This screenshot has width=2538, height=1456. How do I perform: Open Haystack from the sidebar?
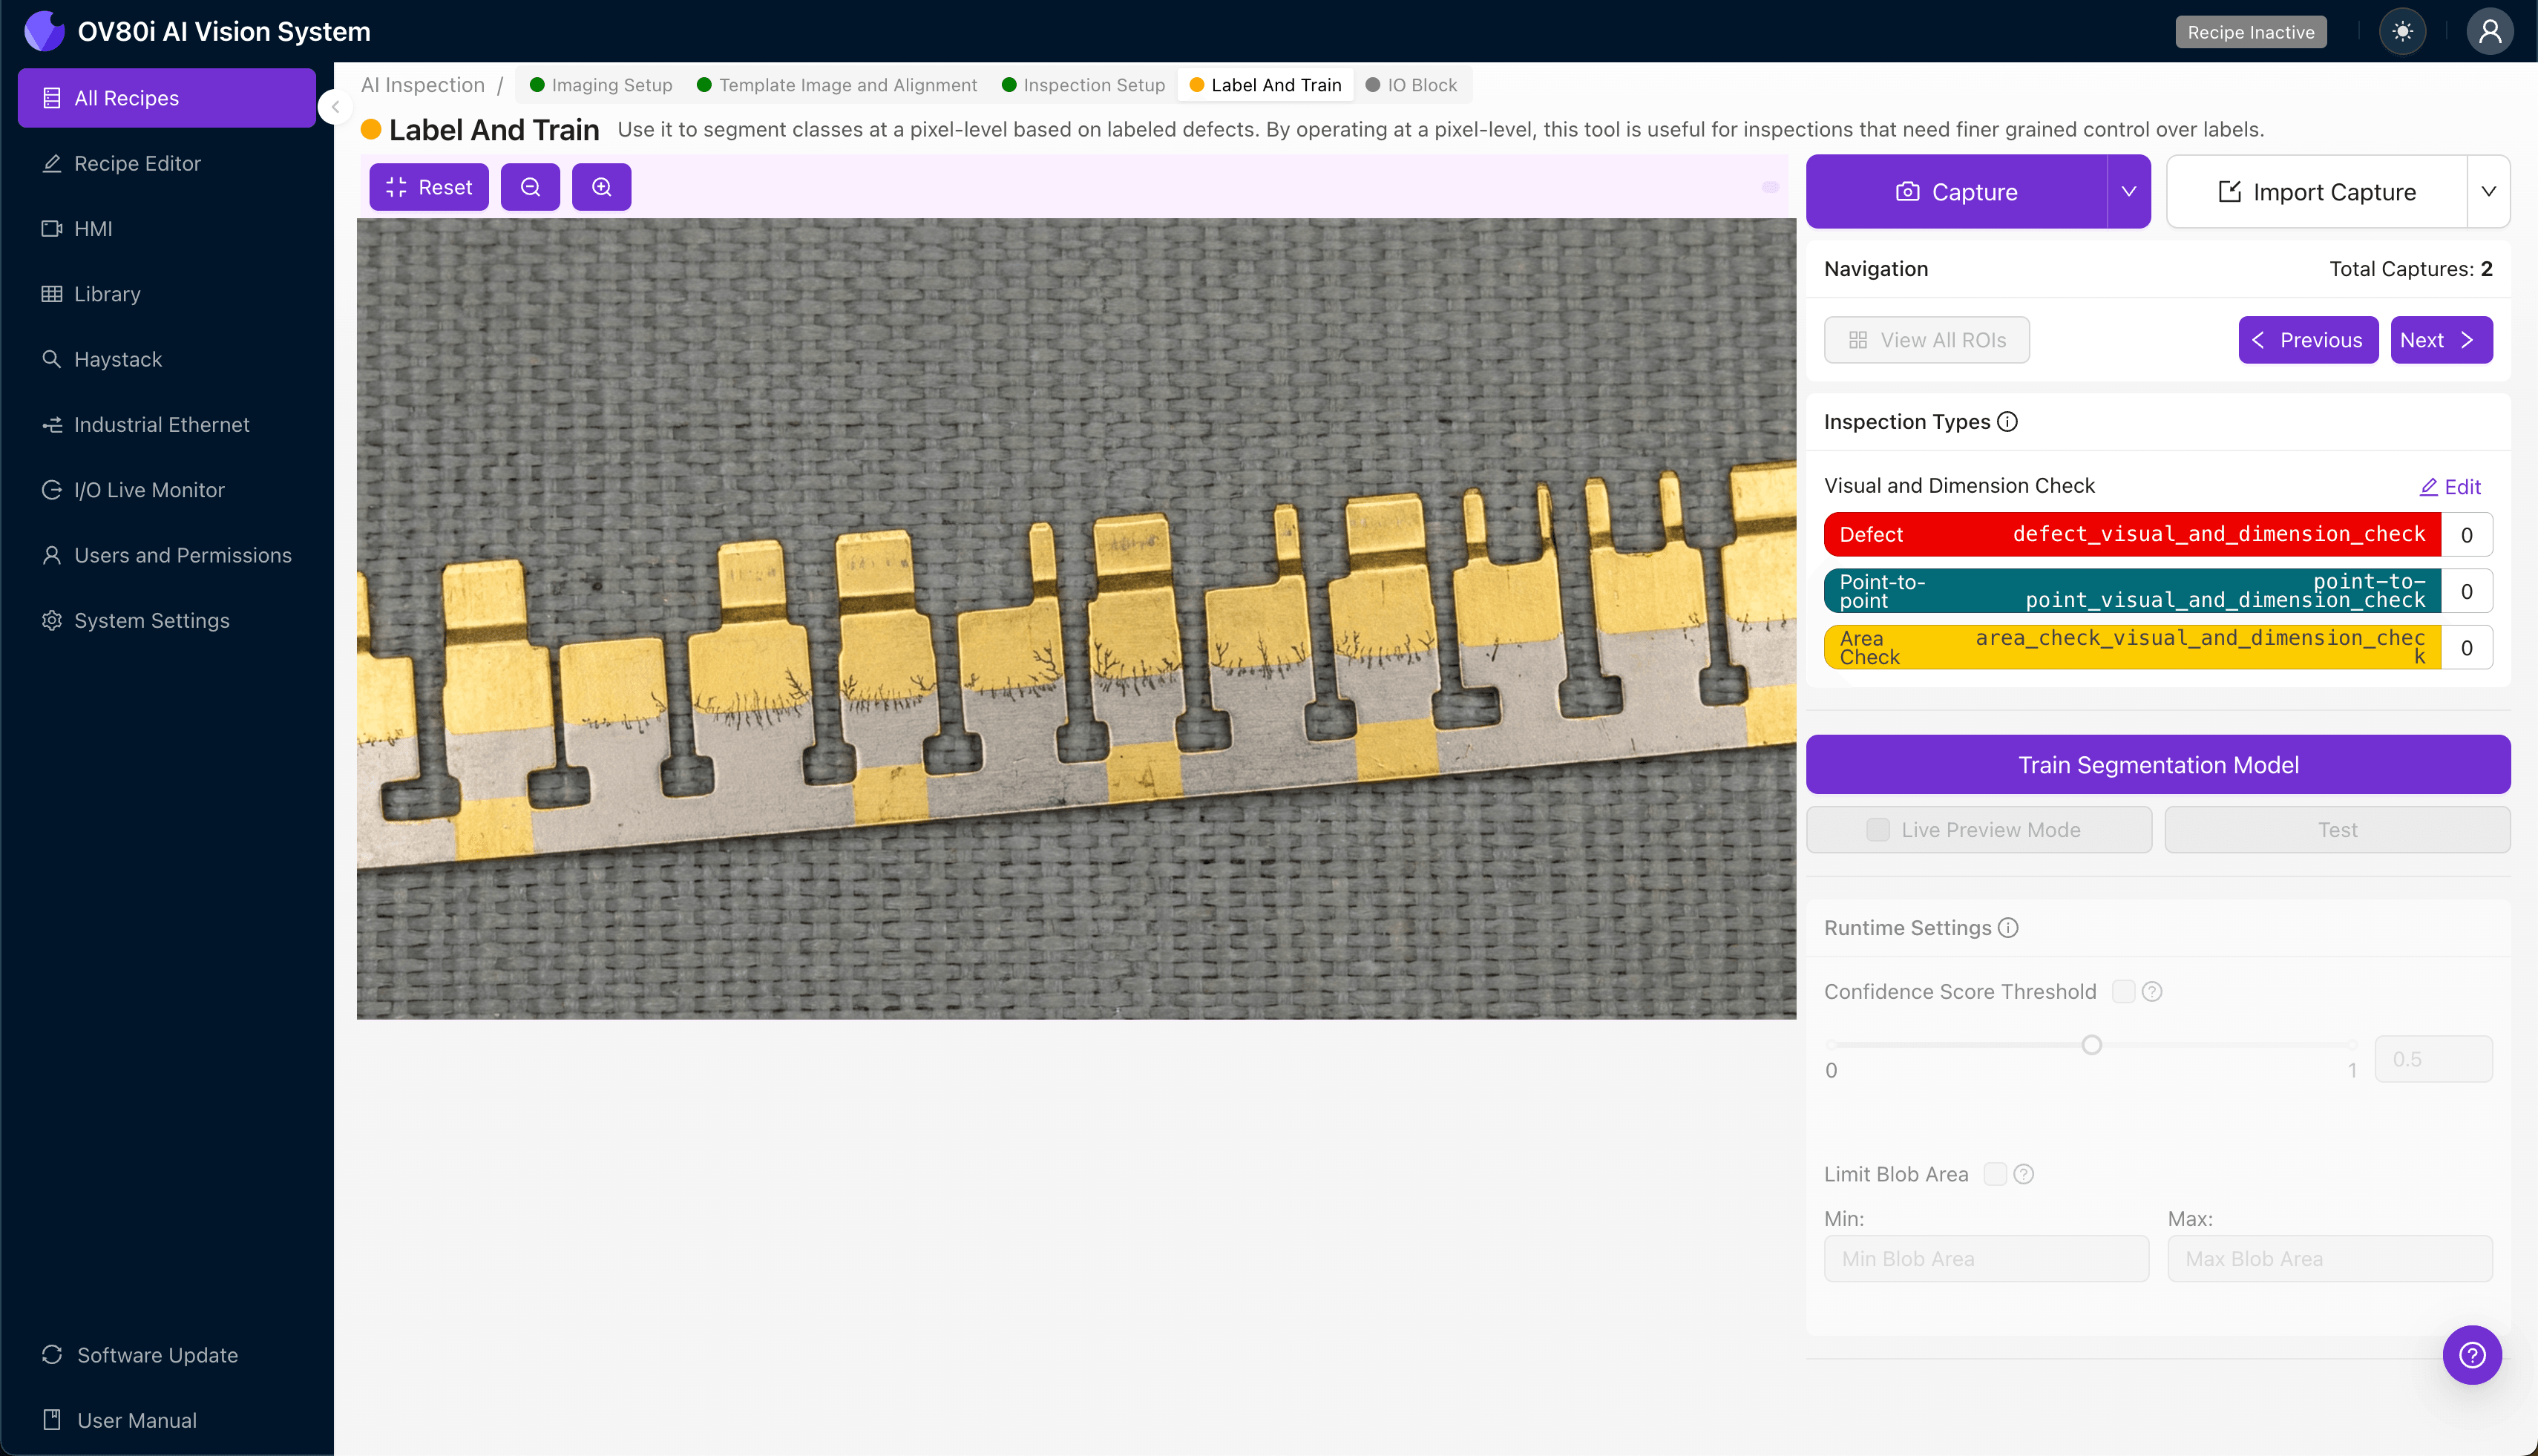[x=118, y=359]
